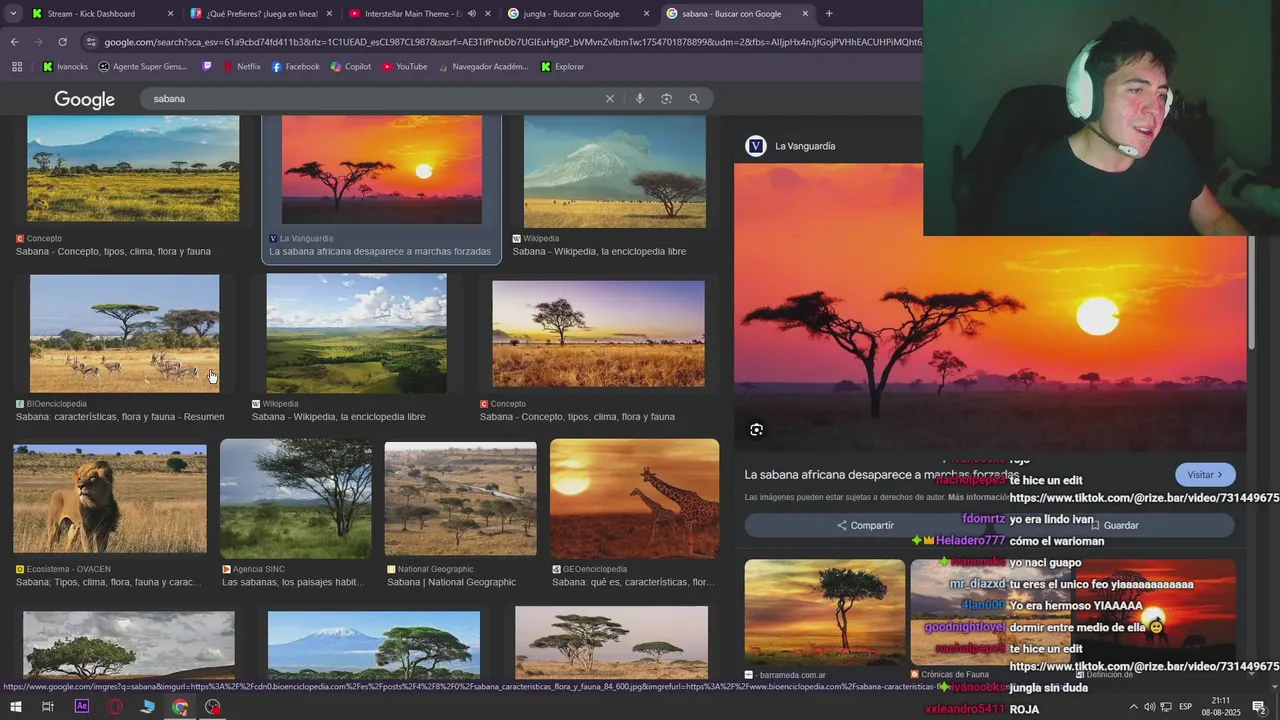Open related image from barrameda.com.ar
This screenshot has width=1280, height=720.
825,612
